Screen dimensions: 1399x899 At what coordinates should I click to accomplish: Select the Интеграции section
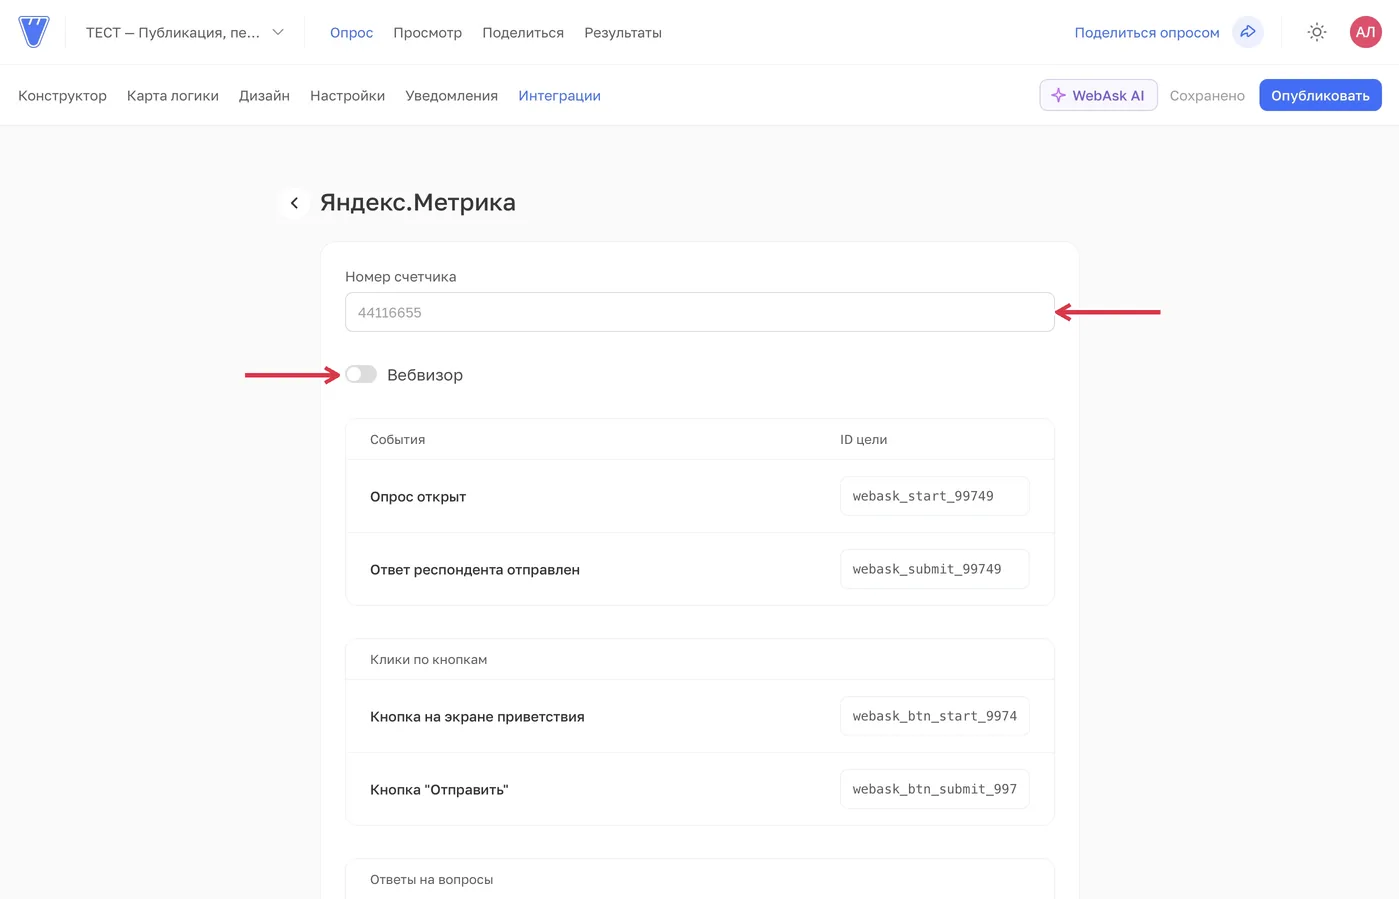click(x=559, y=96)
